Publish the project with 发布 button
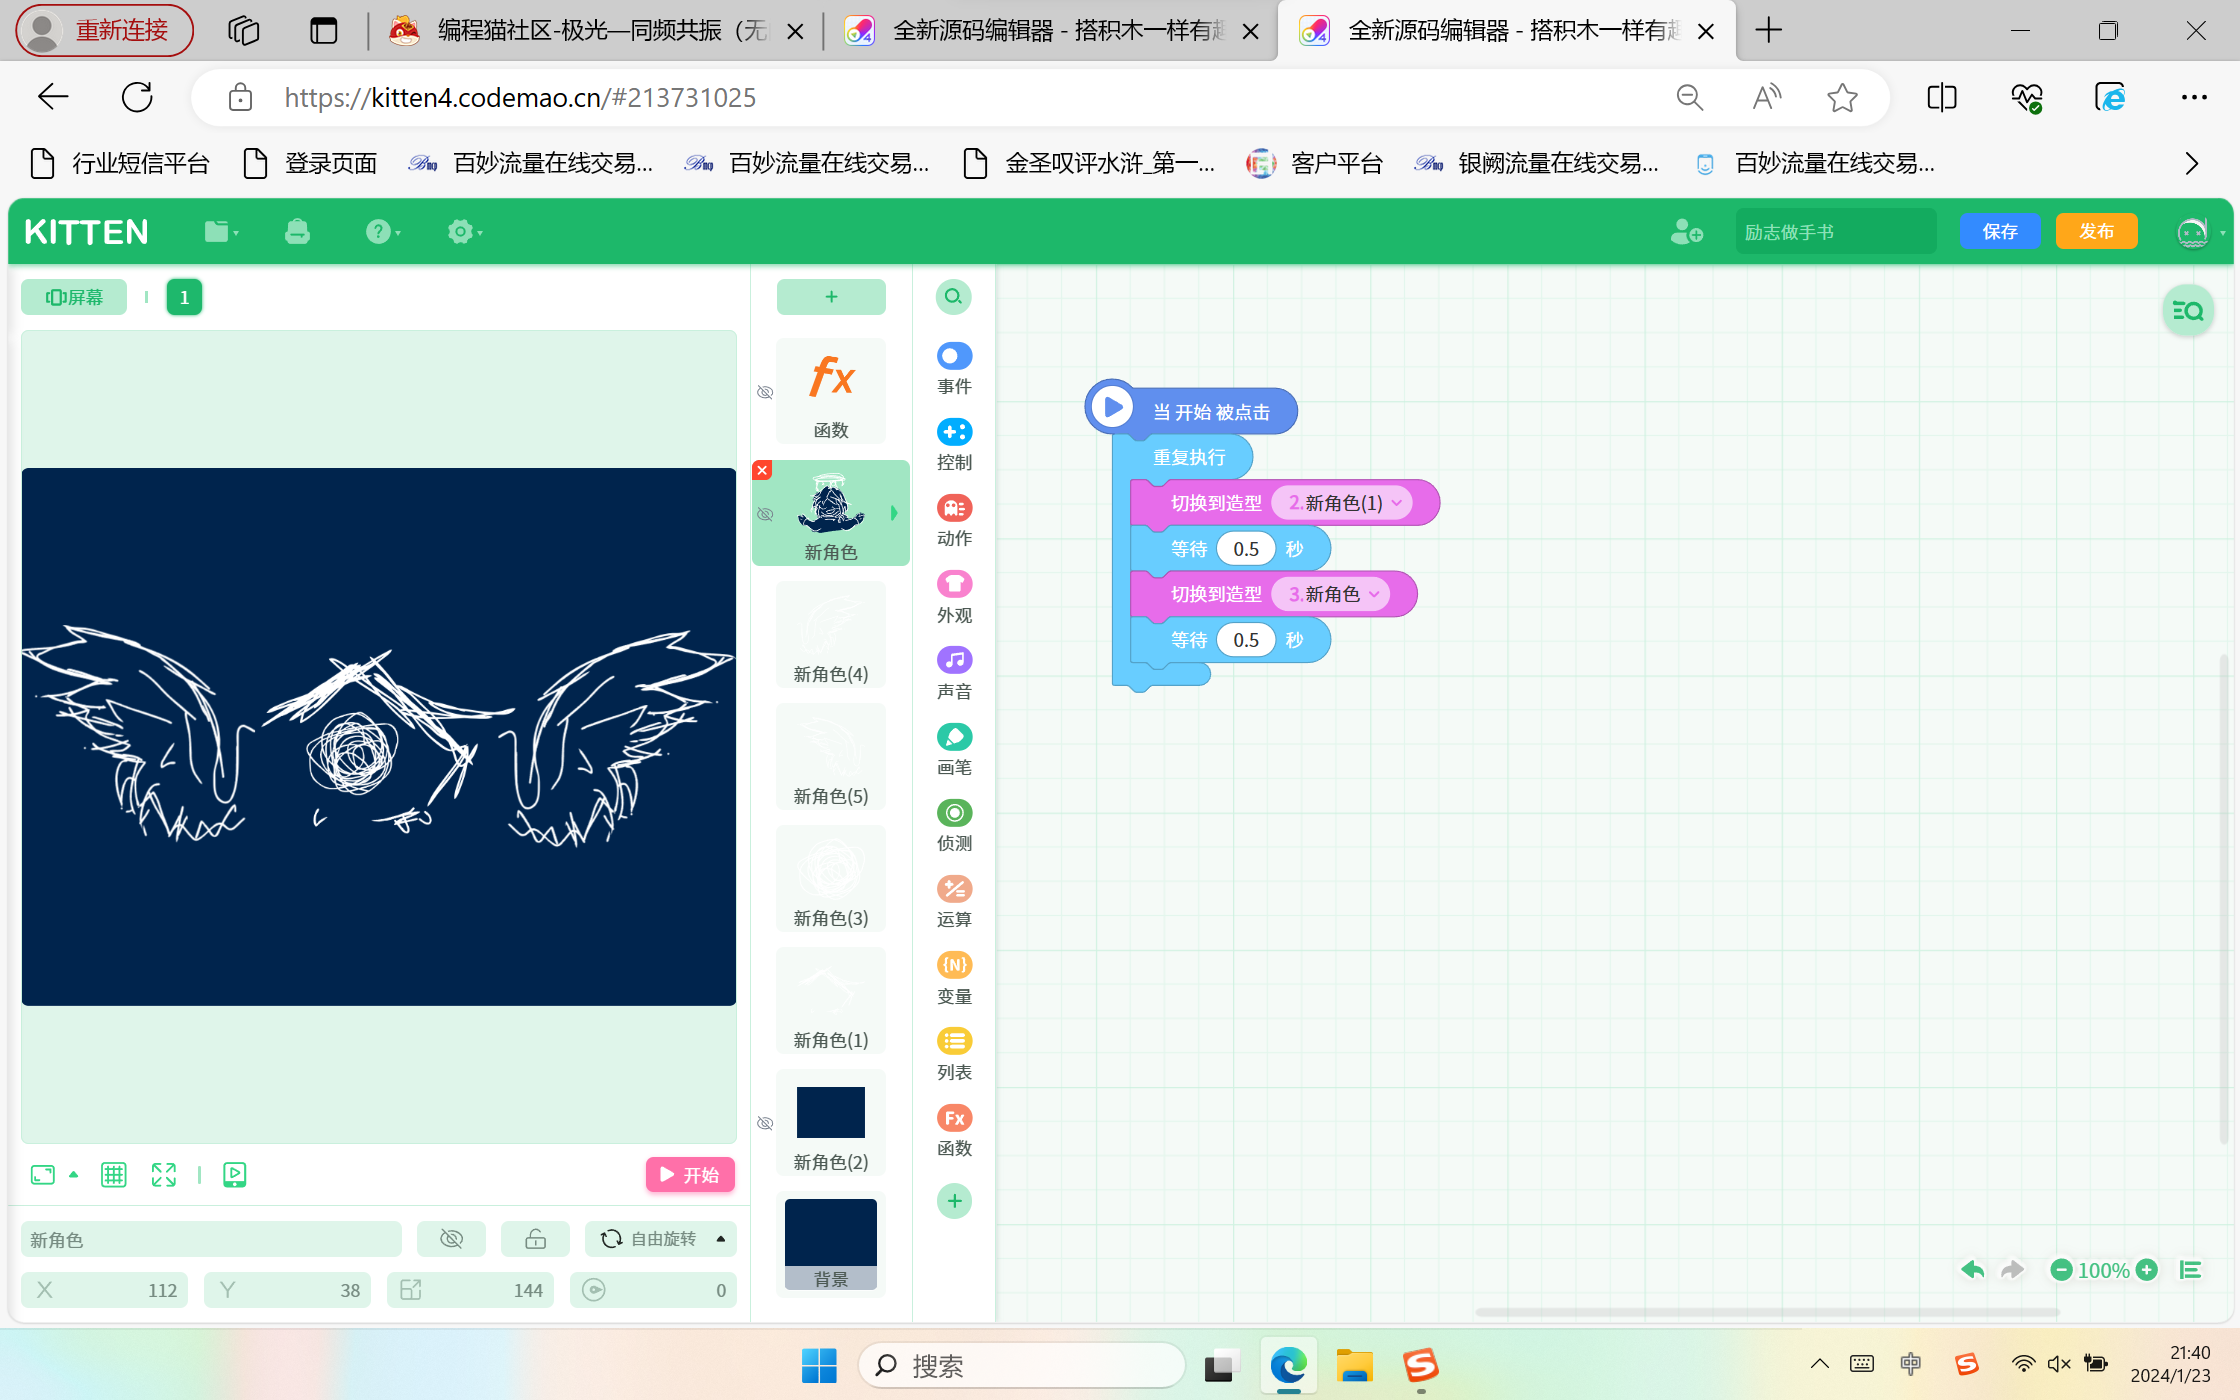This screenshot has height=1400, width=2240. 2096,232
